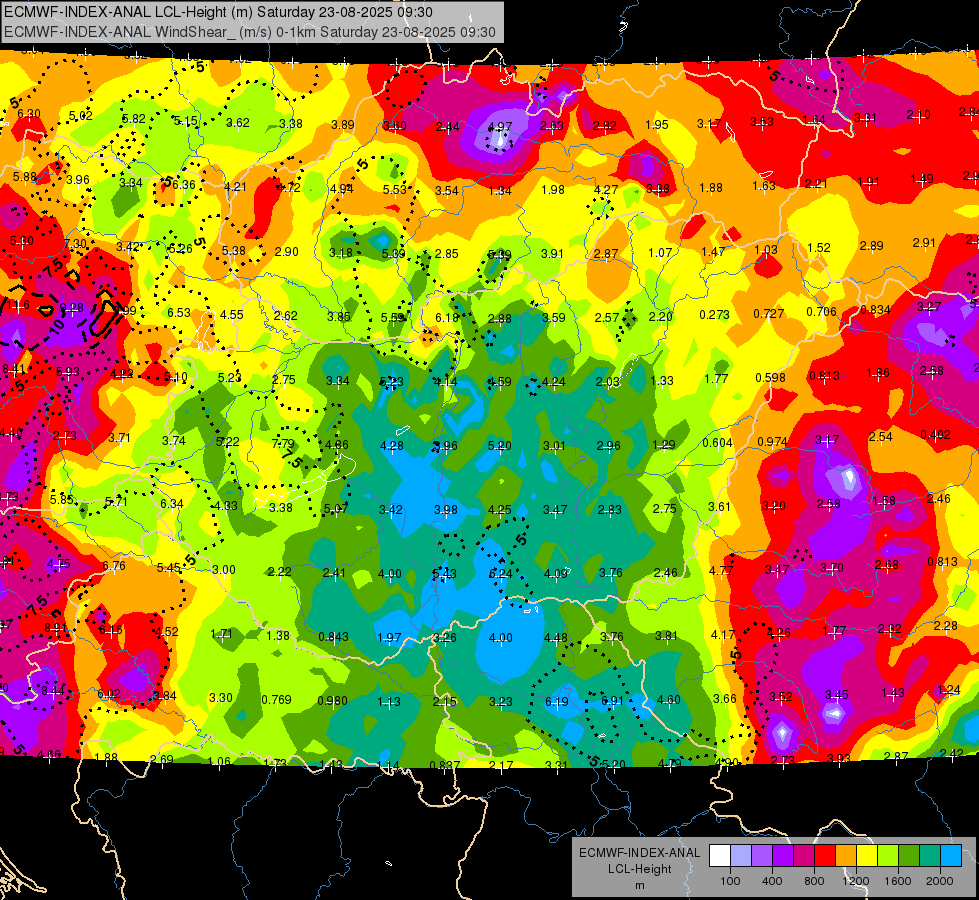
Task: Click the wind shear value 0.843
Action: [x=333, y=637]
